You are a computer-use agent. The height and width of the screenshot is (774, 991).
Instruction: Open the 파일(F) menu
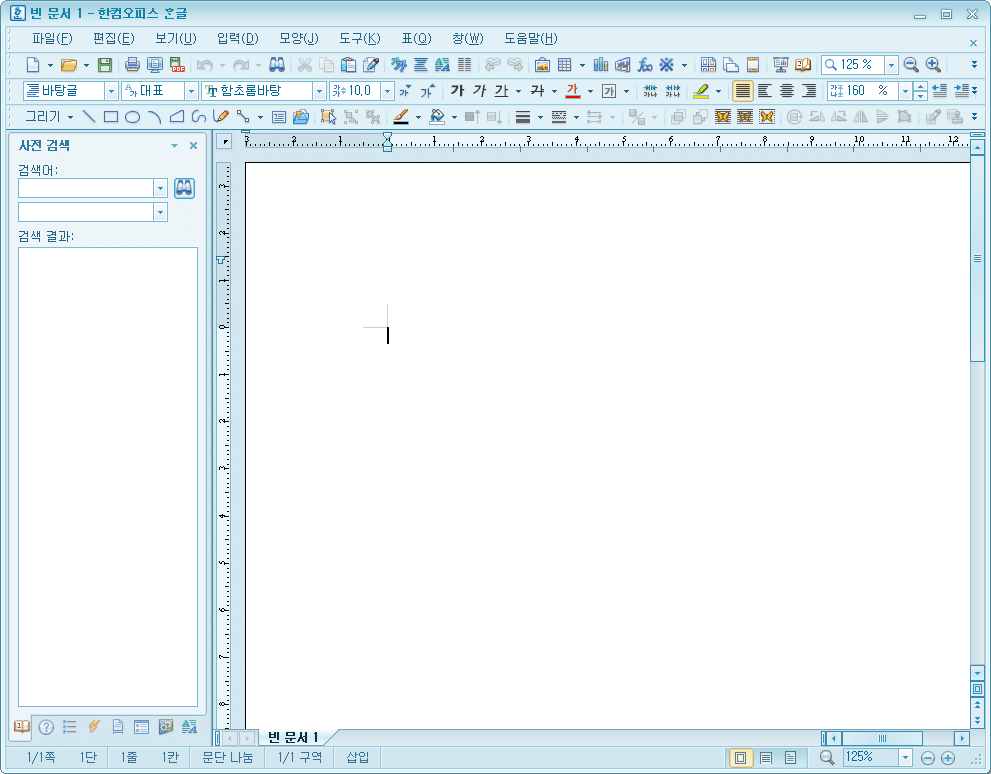coord(52,39)
